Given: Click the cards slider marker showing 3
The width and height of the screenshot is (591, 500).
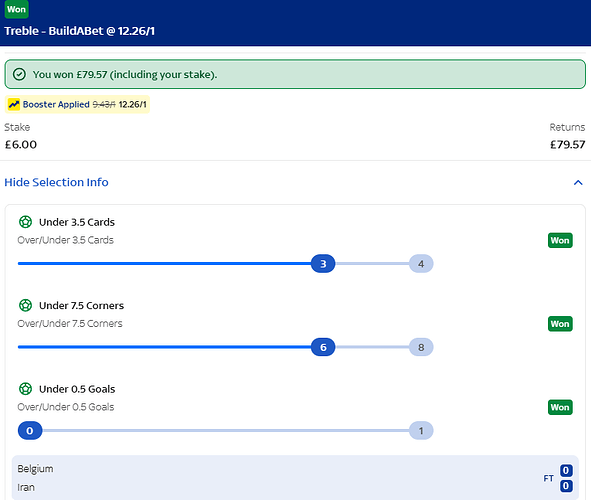Looking at the screenshot, I should 323,264.
